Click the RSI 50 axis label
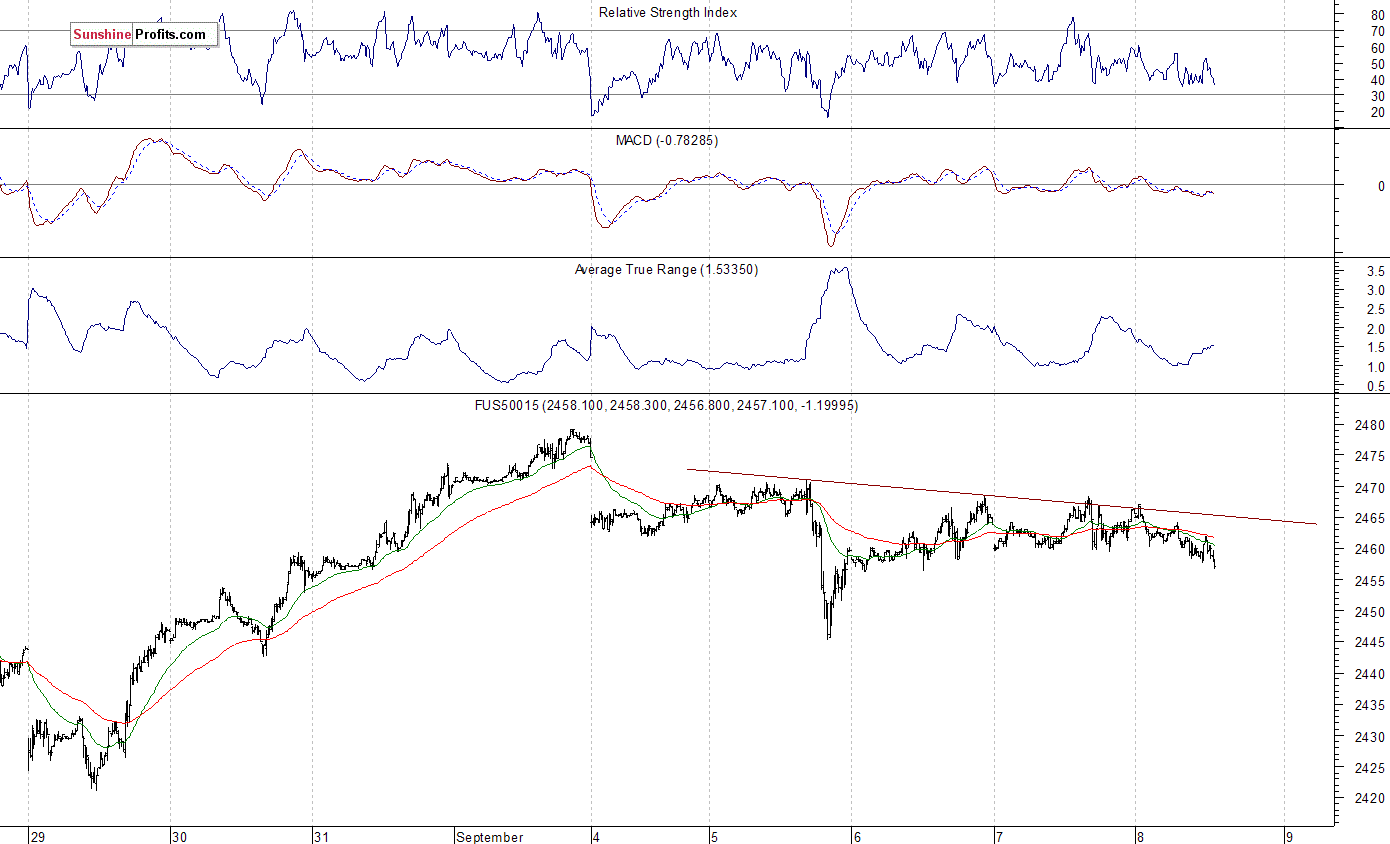1390x844 pixels. point(1379,63)
